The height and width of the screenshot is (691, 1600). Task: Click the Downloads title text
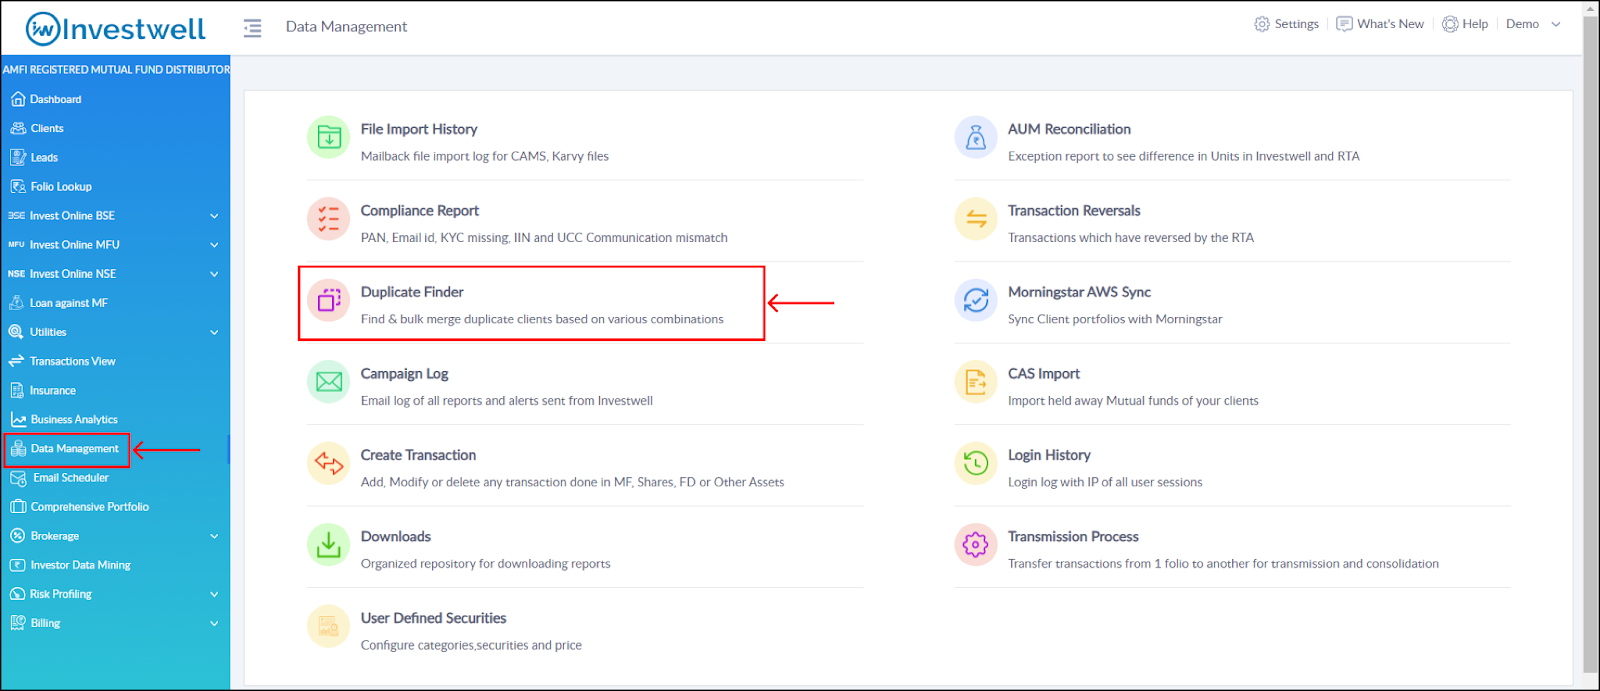pyautogui.click(x=395, y=537)
